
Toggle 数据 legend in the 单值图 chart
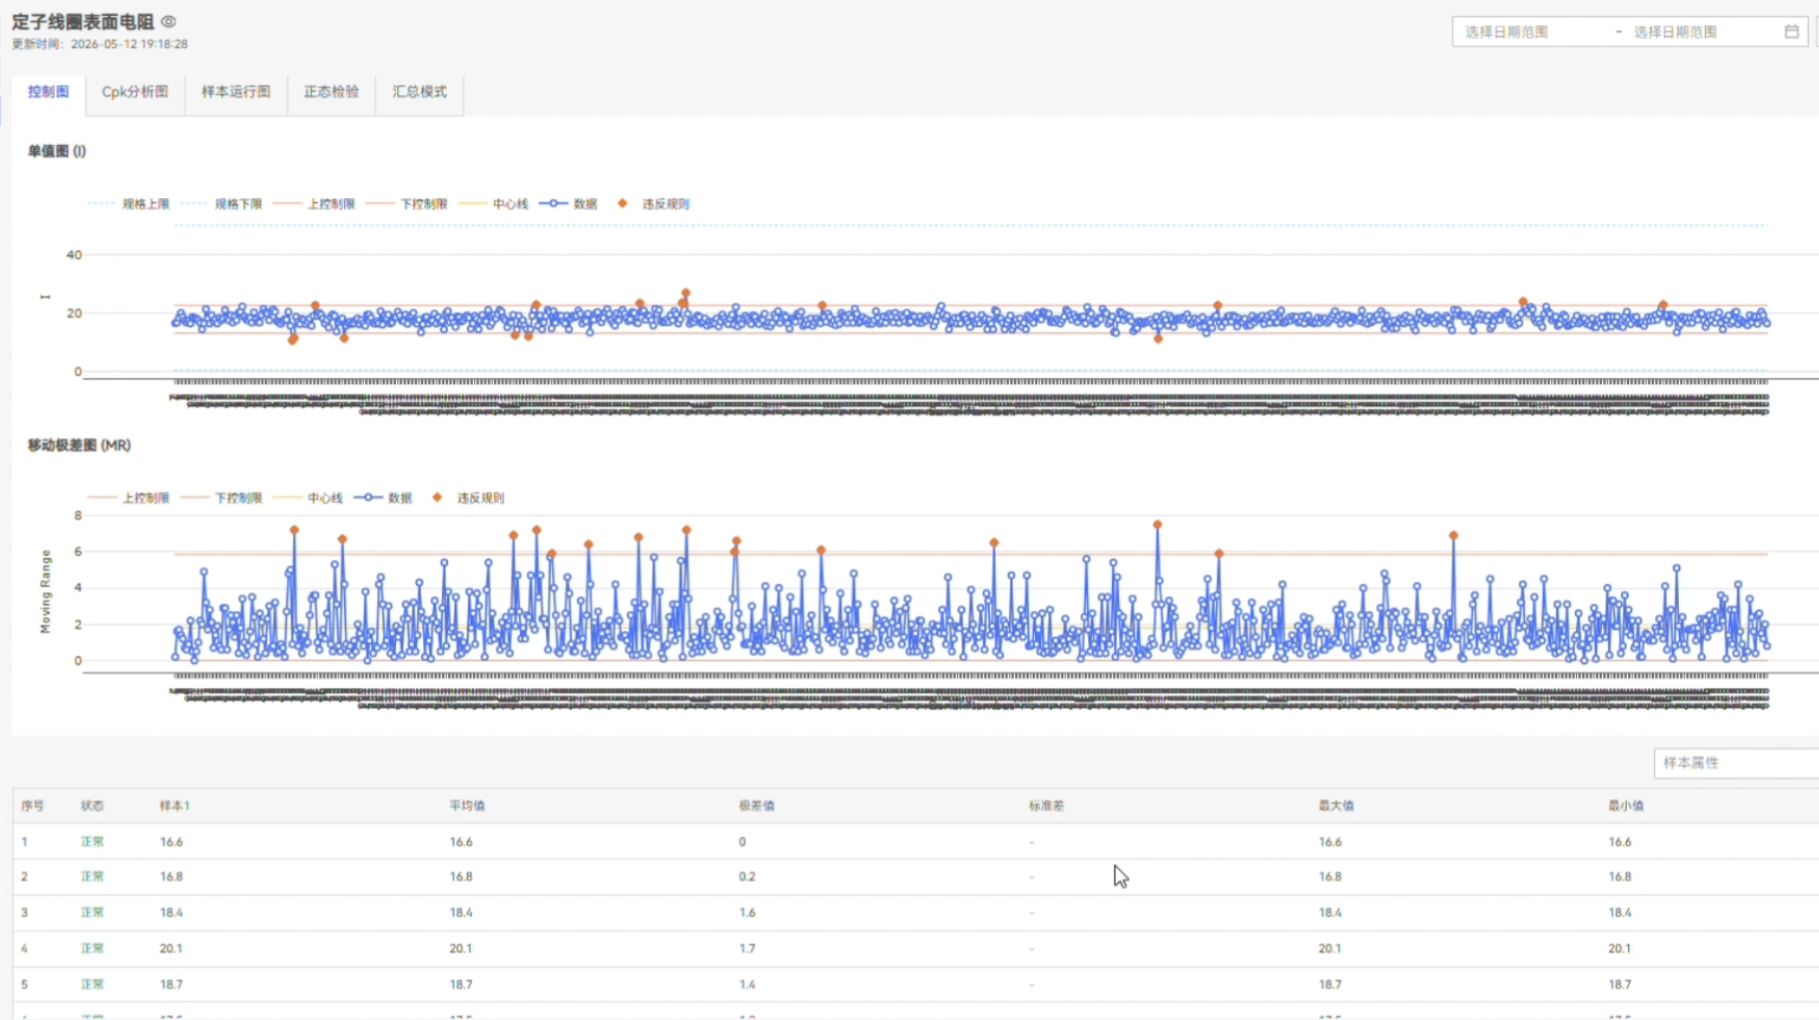[568, 204]
